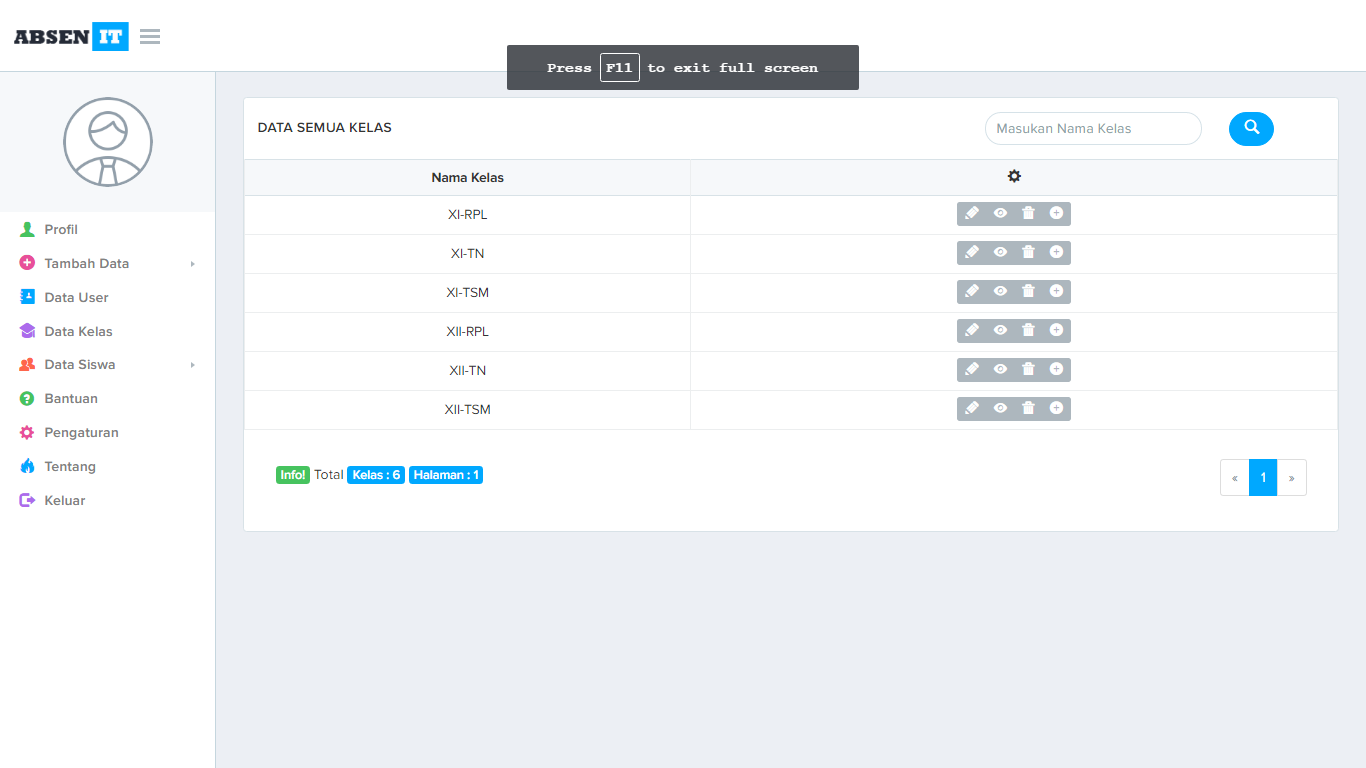The width and height of the screenshot is (1366, 768).
Task: Click the eye icon for XII-TN
Action: click(x=1000, y=369)
